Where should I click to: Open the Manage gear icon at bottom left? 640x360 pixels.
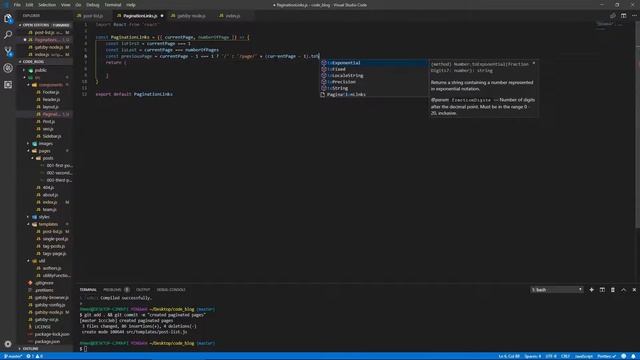tap(8, 344)
